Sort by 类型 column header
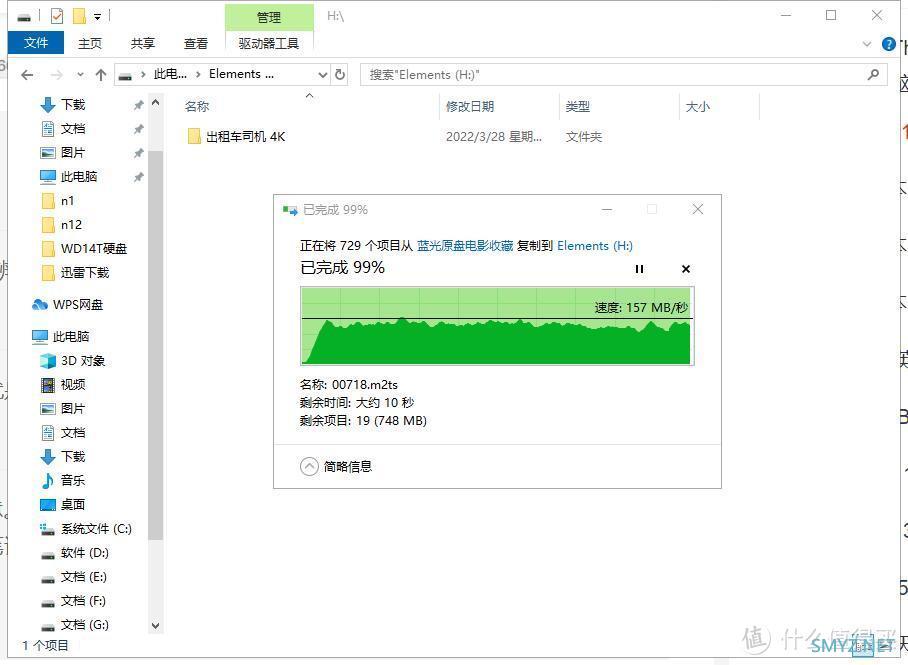This screenshot has width=908, height=665. (577, 107)
